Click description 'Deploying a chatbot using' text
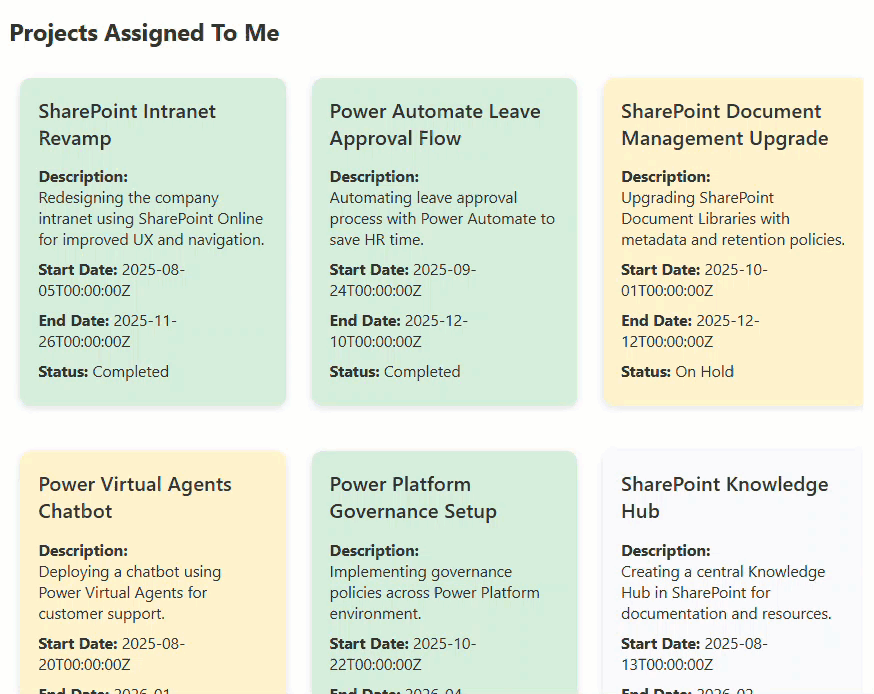This screenshot has width=874, height=694. pos(130,593)
